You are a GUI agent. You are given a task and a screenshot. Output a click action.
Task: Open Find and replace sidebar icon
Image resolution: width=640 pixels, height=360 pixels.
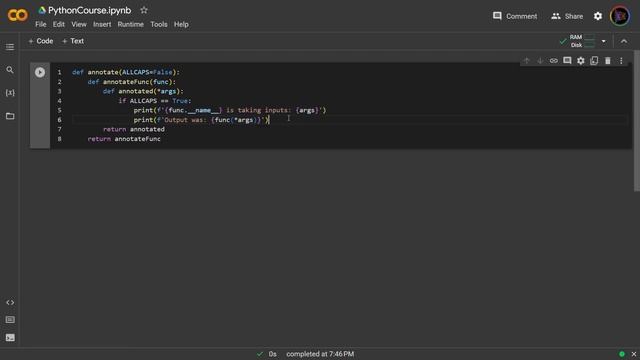click(x=10, y=70)
